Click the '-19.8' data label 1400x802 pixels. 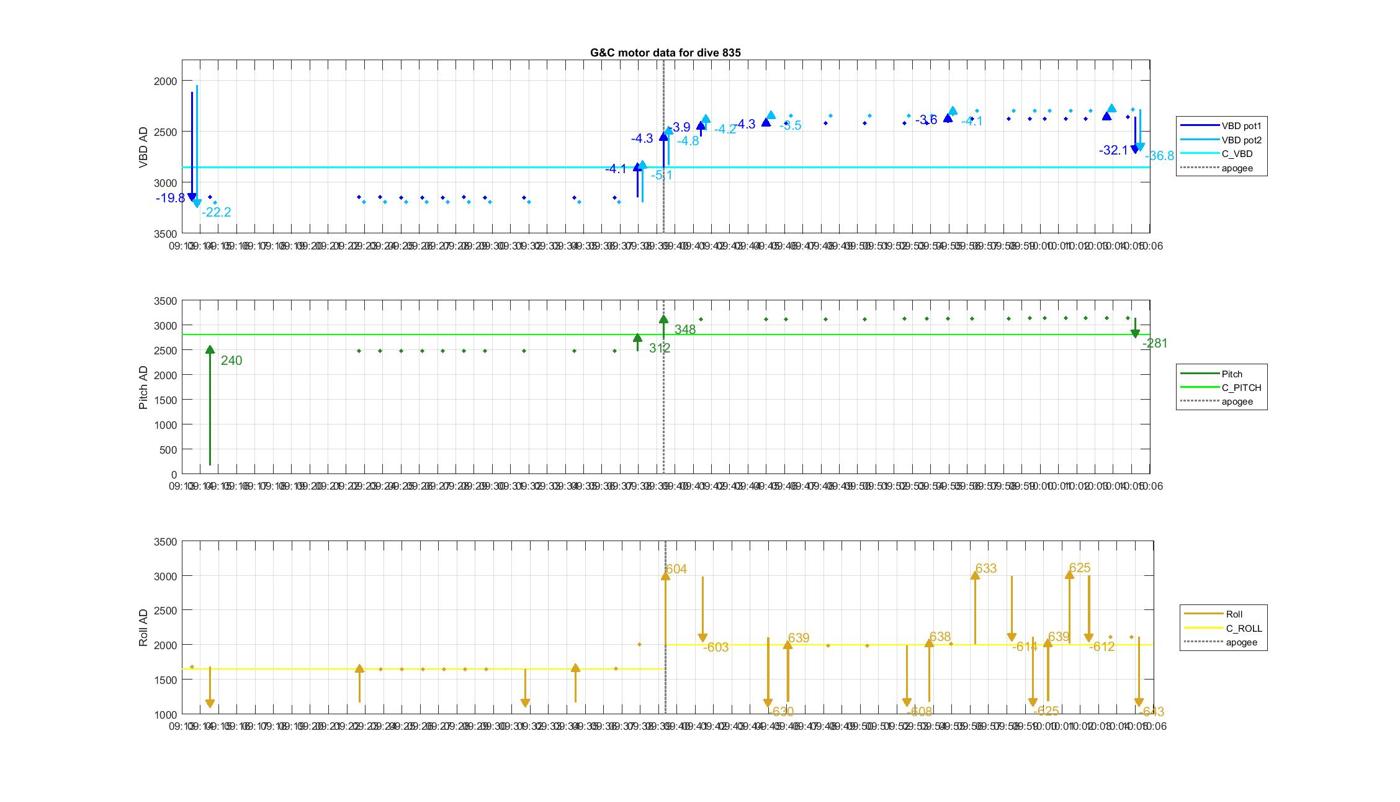click(170, 198)
